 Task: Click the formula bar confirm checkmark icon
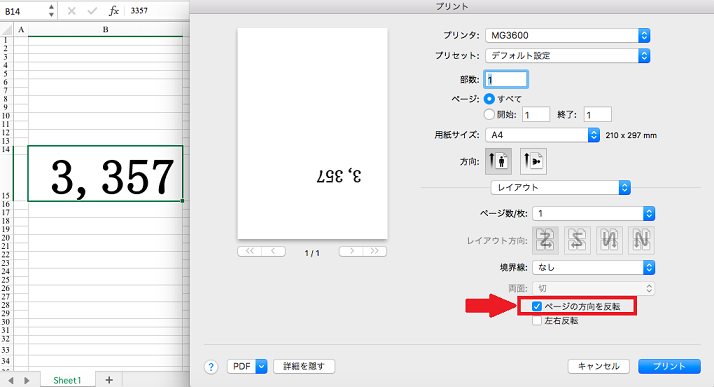point(92,11)
